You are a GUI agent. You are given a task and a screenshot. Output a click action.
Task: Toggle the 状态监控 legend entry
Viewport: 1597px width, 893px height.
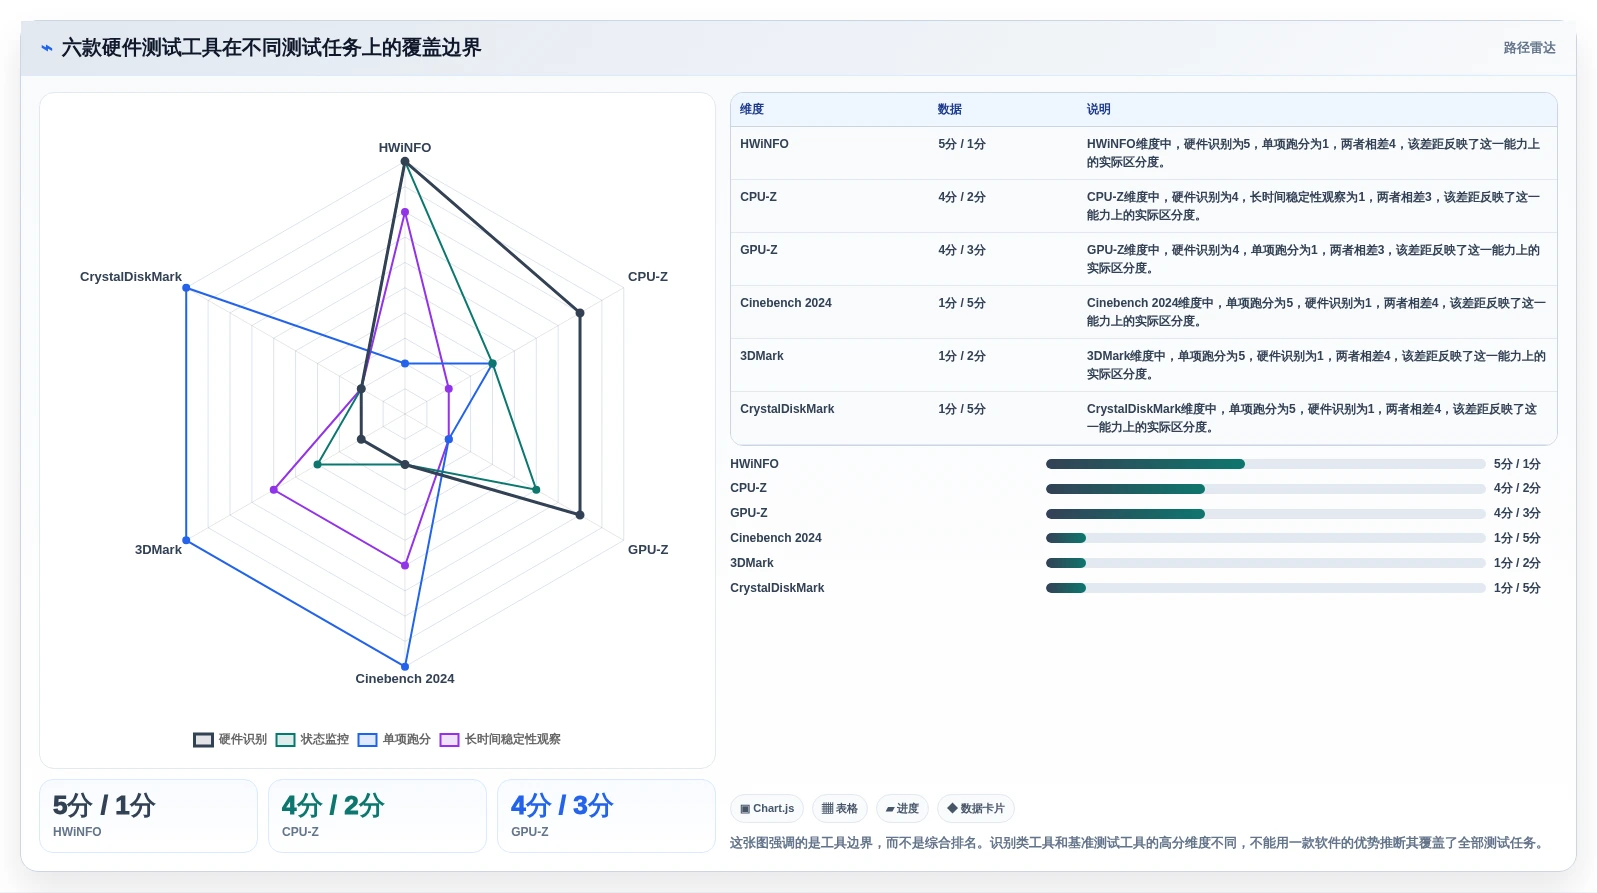(312, 740)
